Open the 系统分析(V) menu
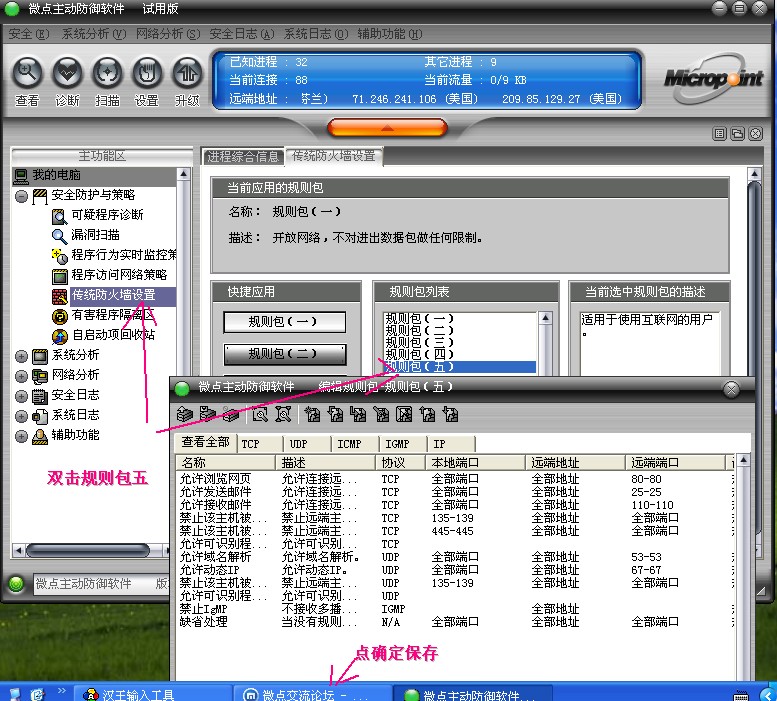This screenshot has width=777, height=701. (x=93, y=34)
